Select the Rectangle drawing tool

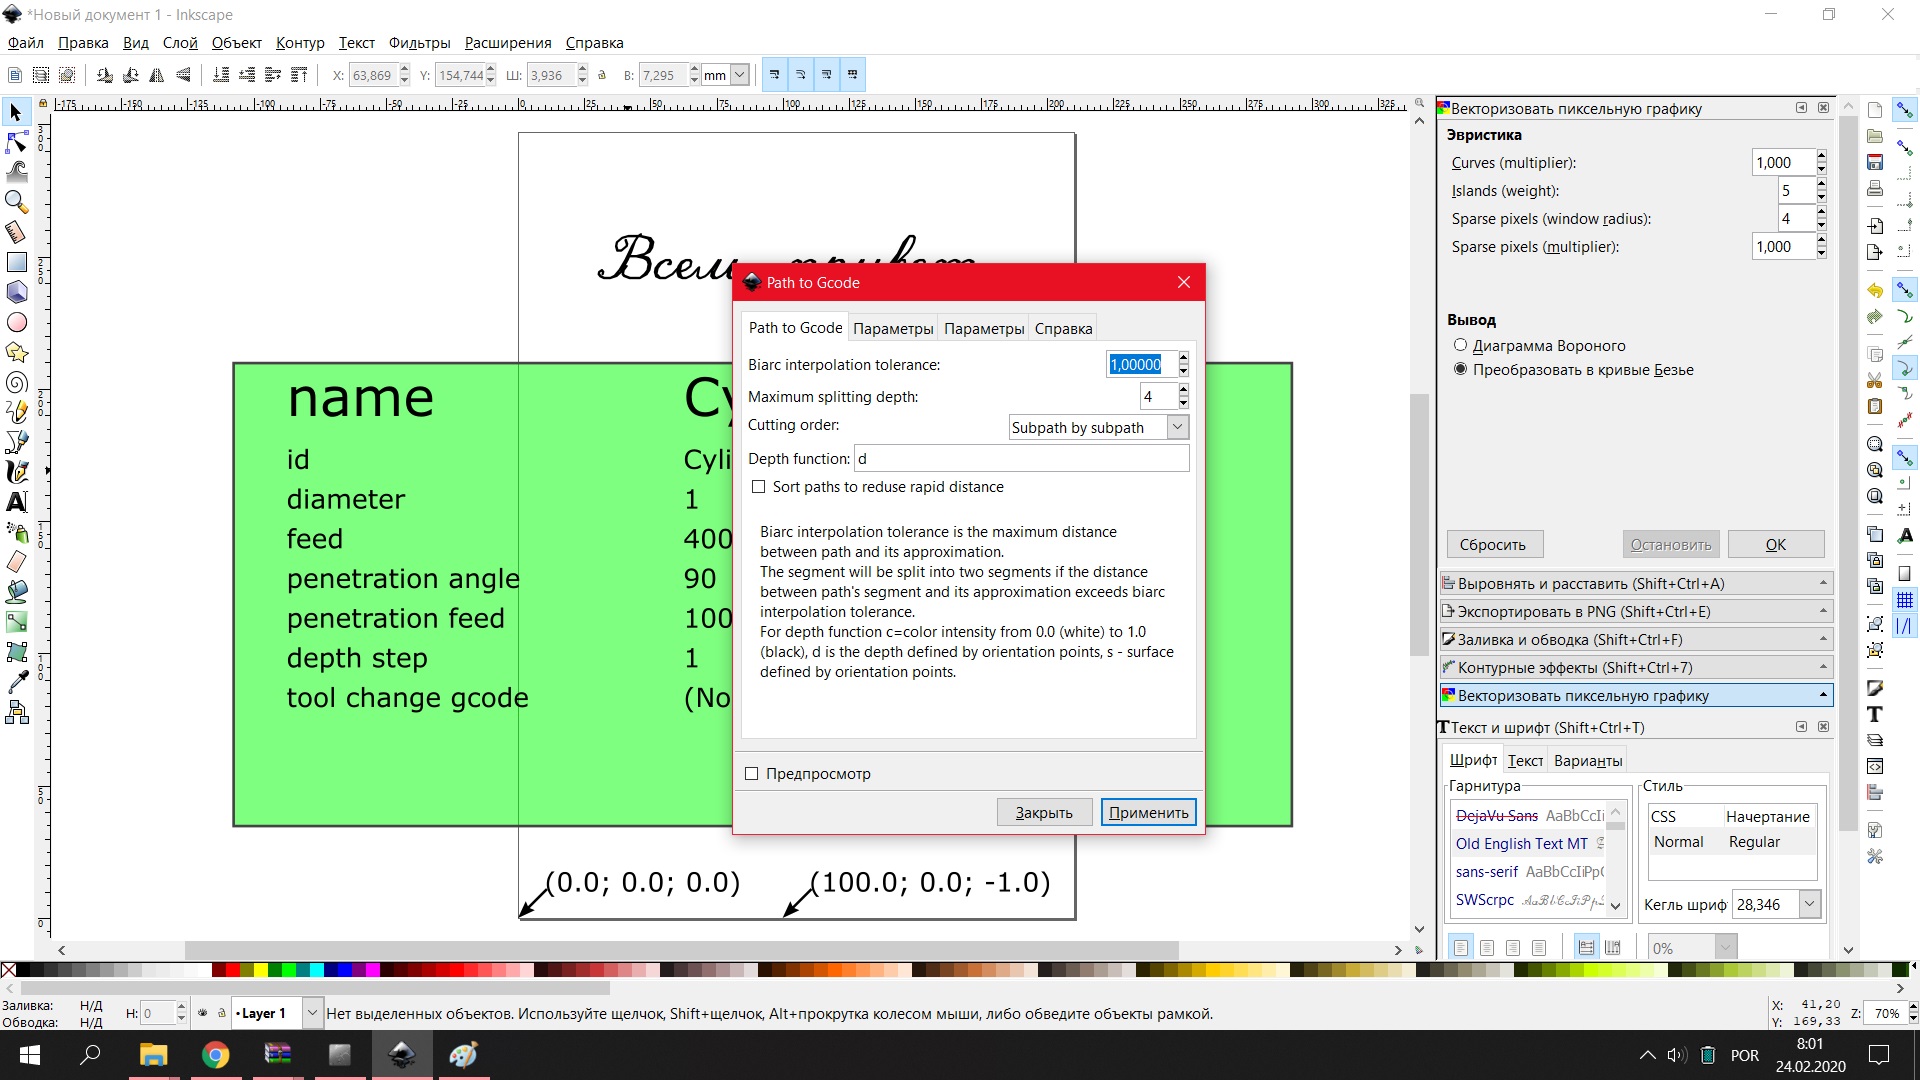[x=17, y=262]
